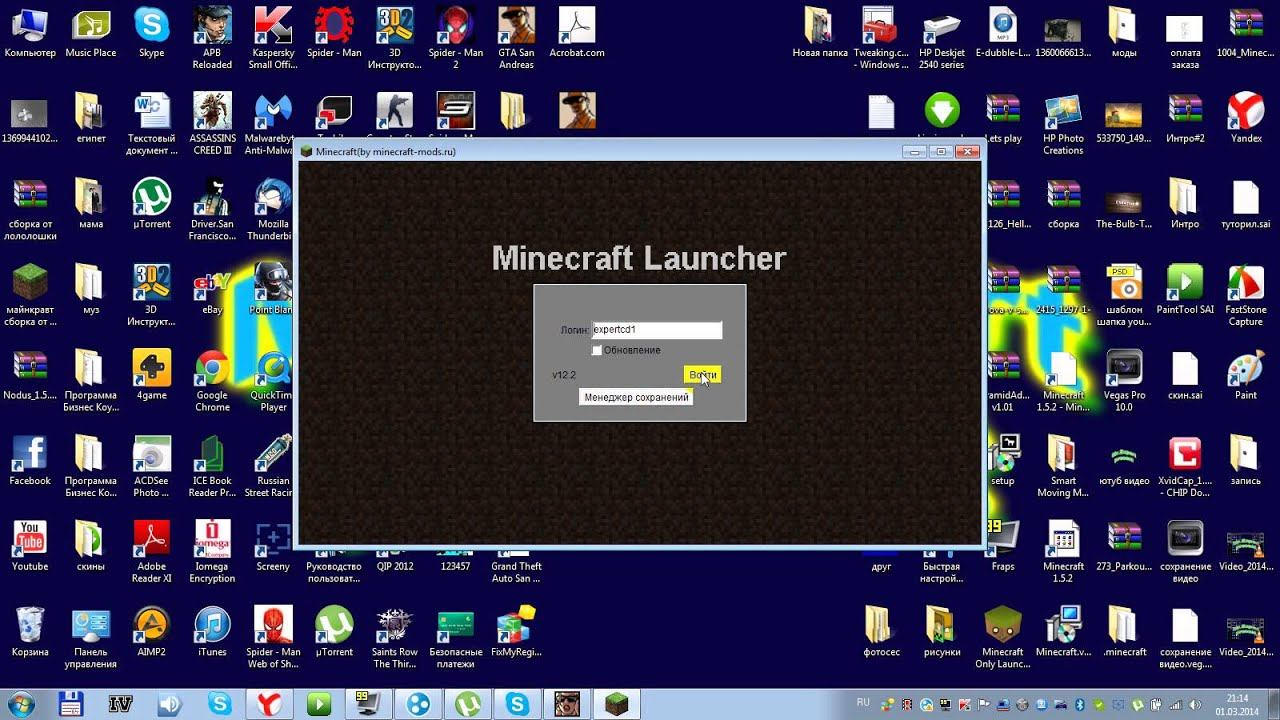Screen dimensions: 1280x720
Task: Switch the RU language indicator in tray
Action: click(863, 702)
